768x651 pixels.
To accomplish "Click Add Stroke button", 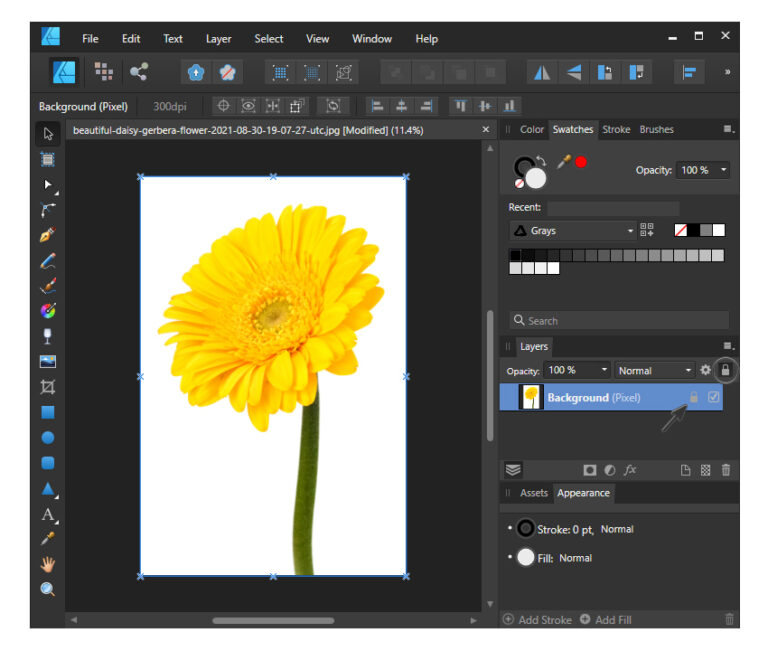I will tap(537, 620).
